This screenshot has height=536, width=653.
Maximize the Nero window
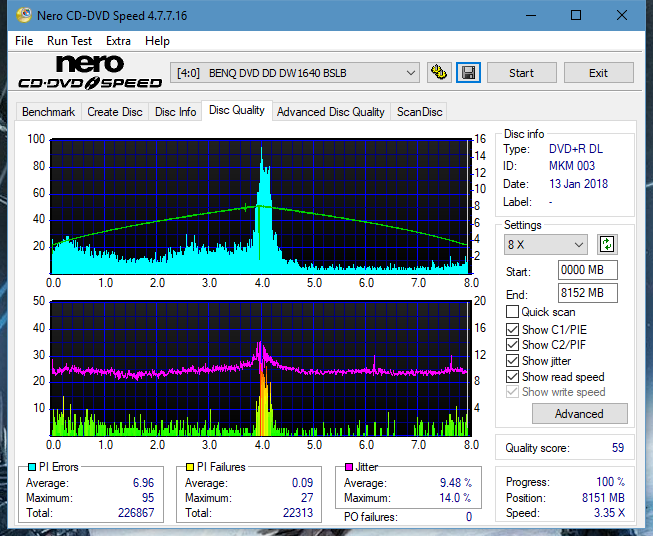[x=576, y=15]
